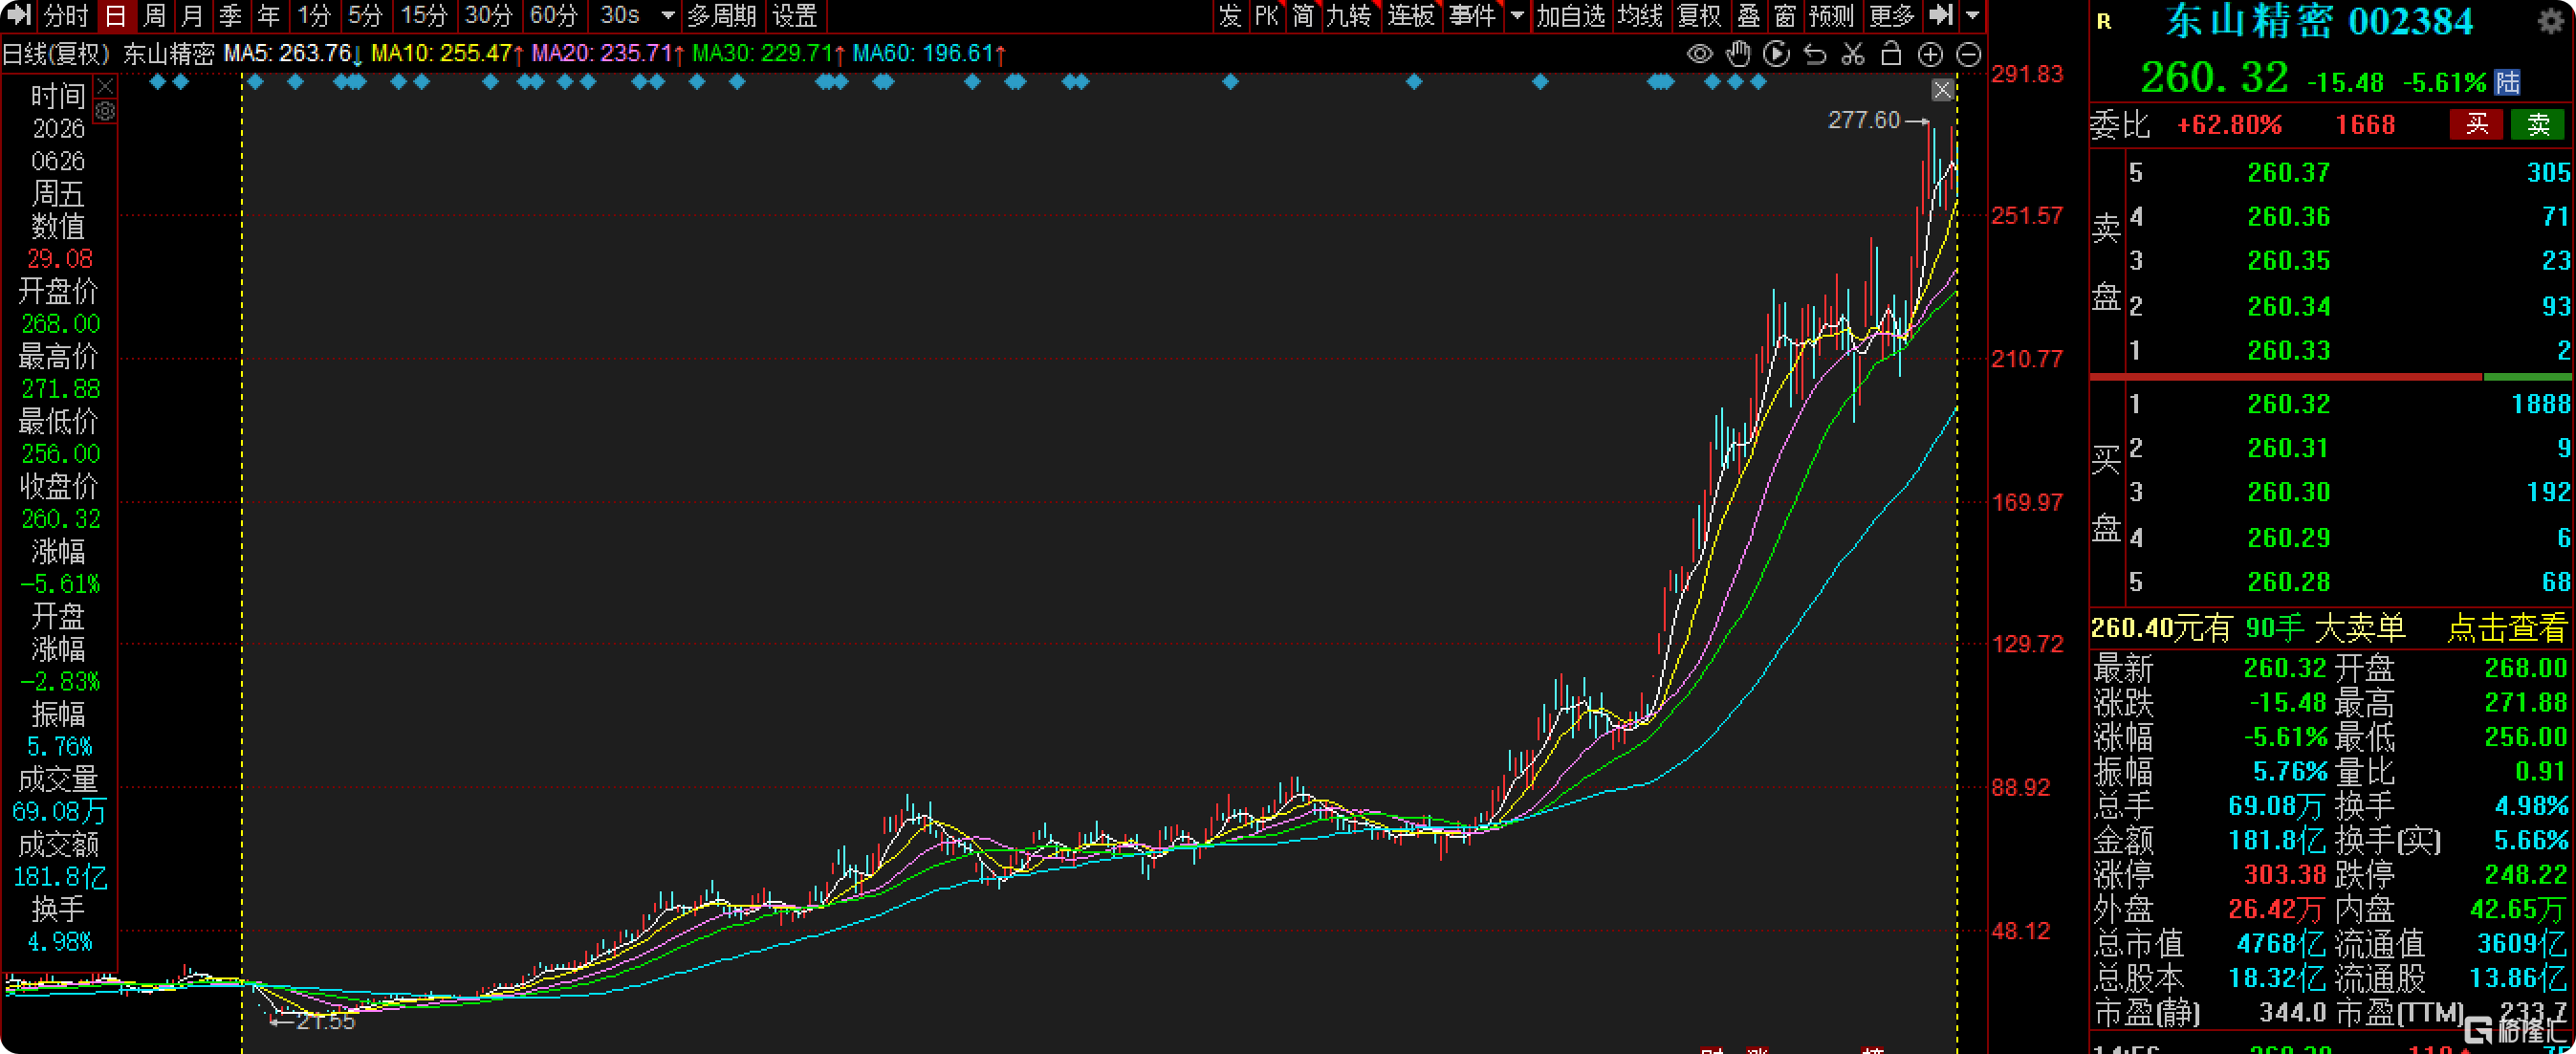The width and height of the screenshot is (2576, 1054).
Task: Switch to 1分 minute chart
Action: (314, 15)
